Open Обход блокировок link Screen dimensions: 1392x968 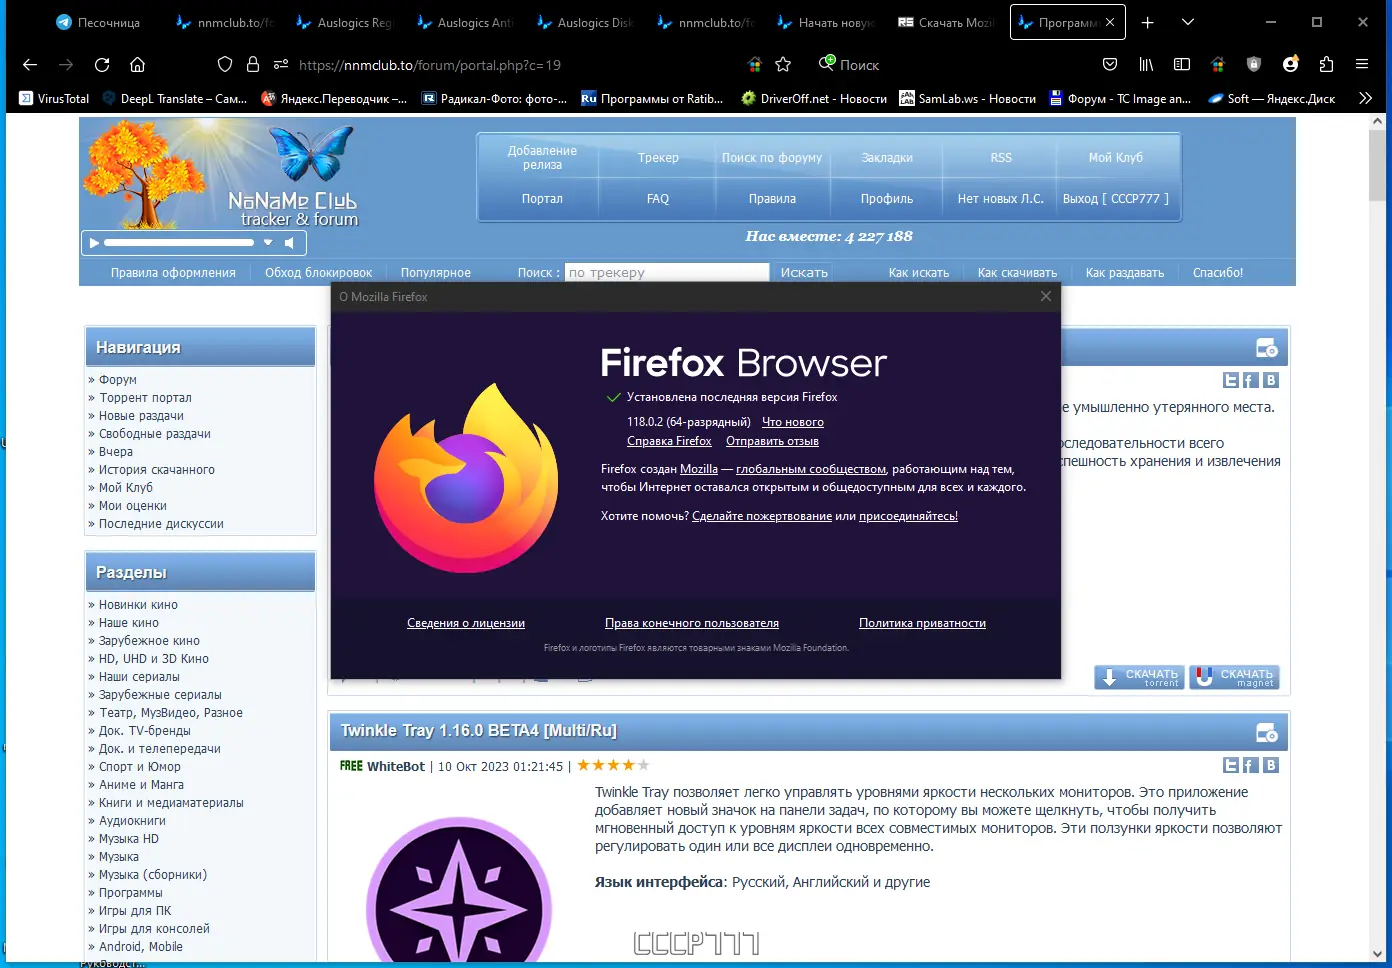[x=318, y=273]
